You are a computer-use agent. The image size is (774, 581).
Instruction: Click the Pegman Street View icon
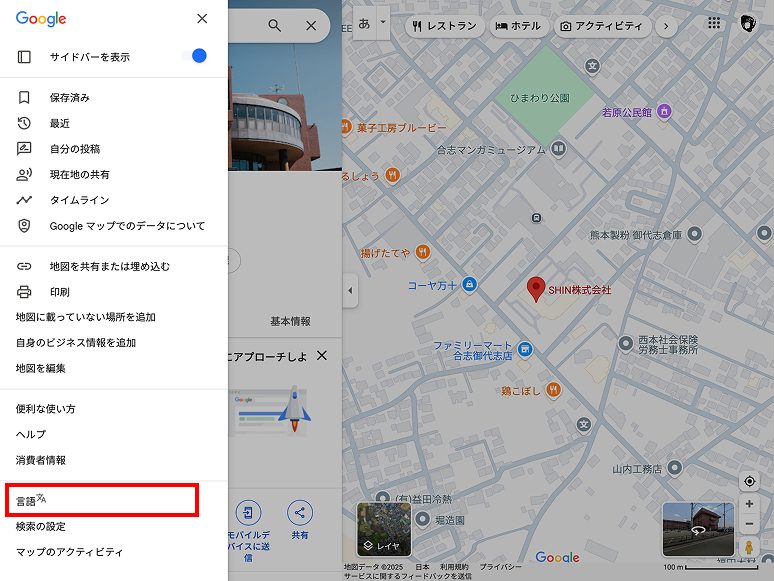click(x=749, y=547)
